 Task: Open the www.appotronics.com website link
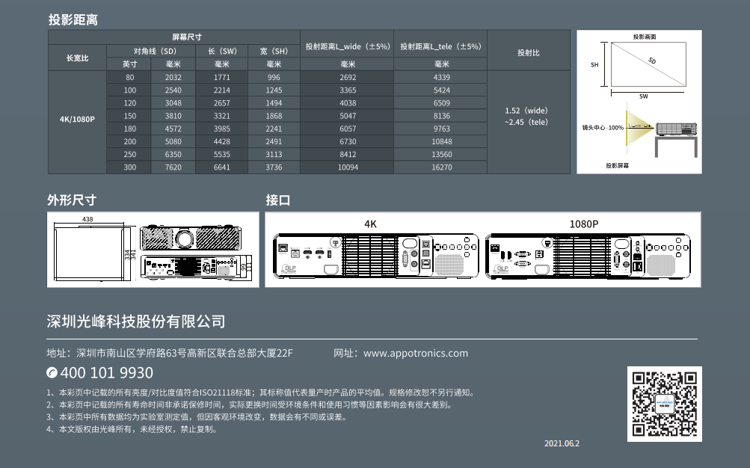click(415, 353)
